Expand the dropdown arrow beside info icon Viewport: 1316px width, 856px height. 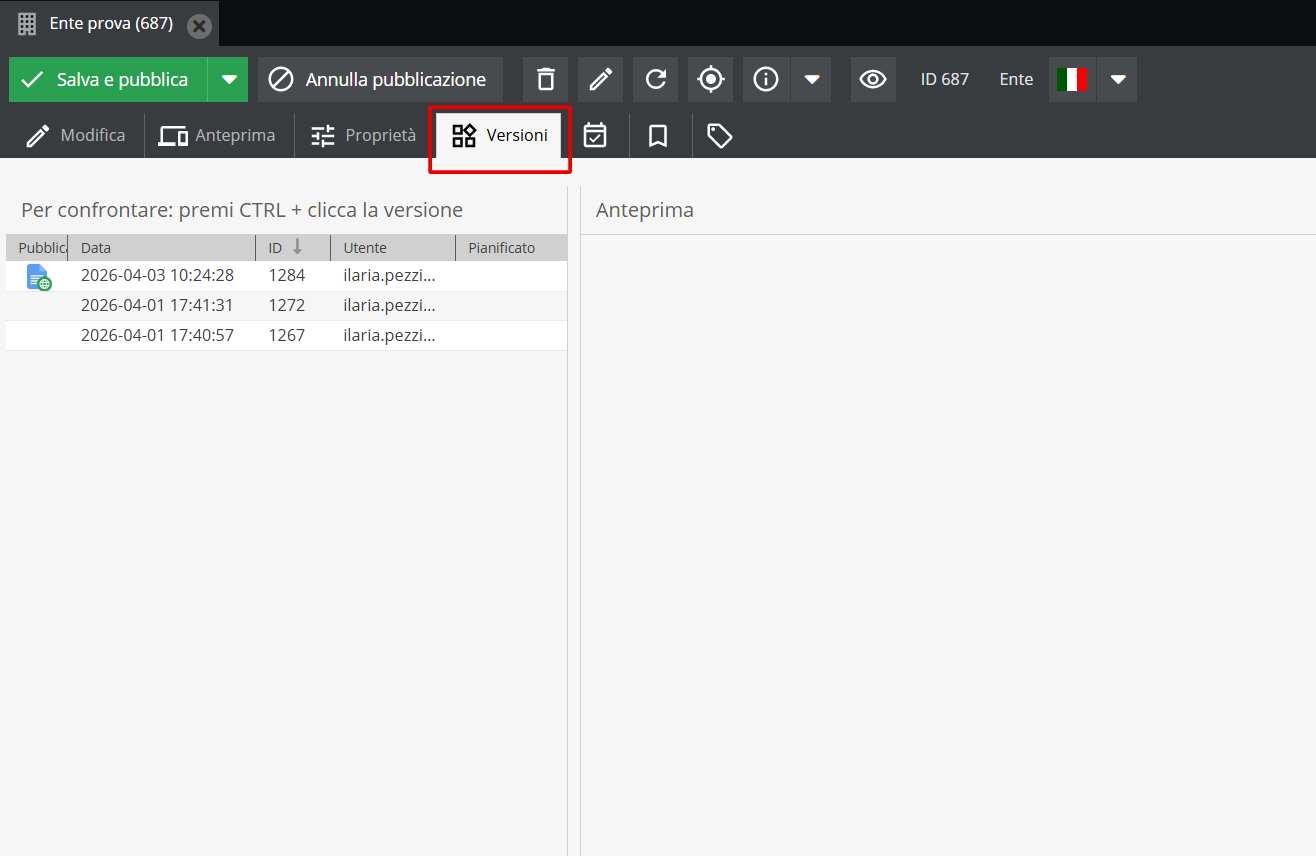pyautogui.click(x=812, y=80)
